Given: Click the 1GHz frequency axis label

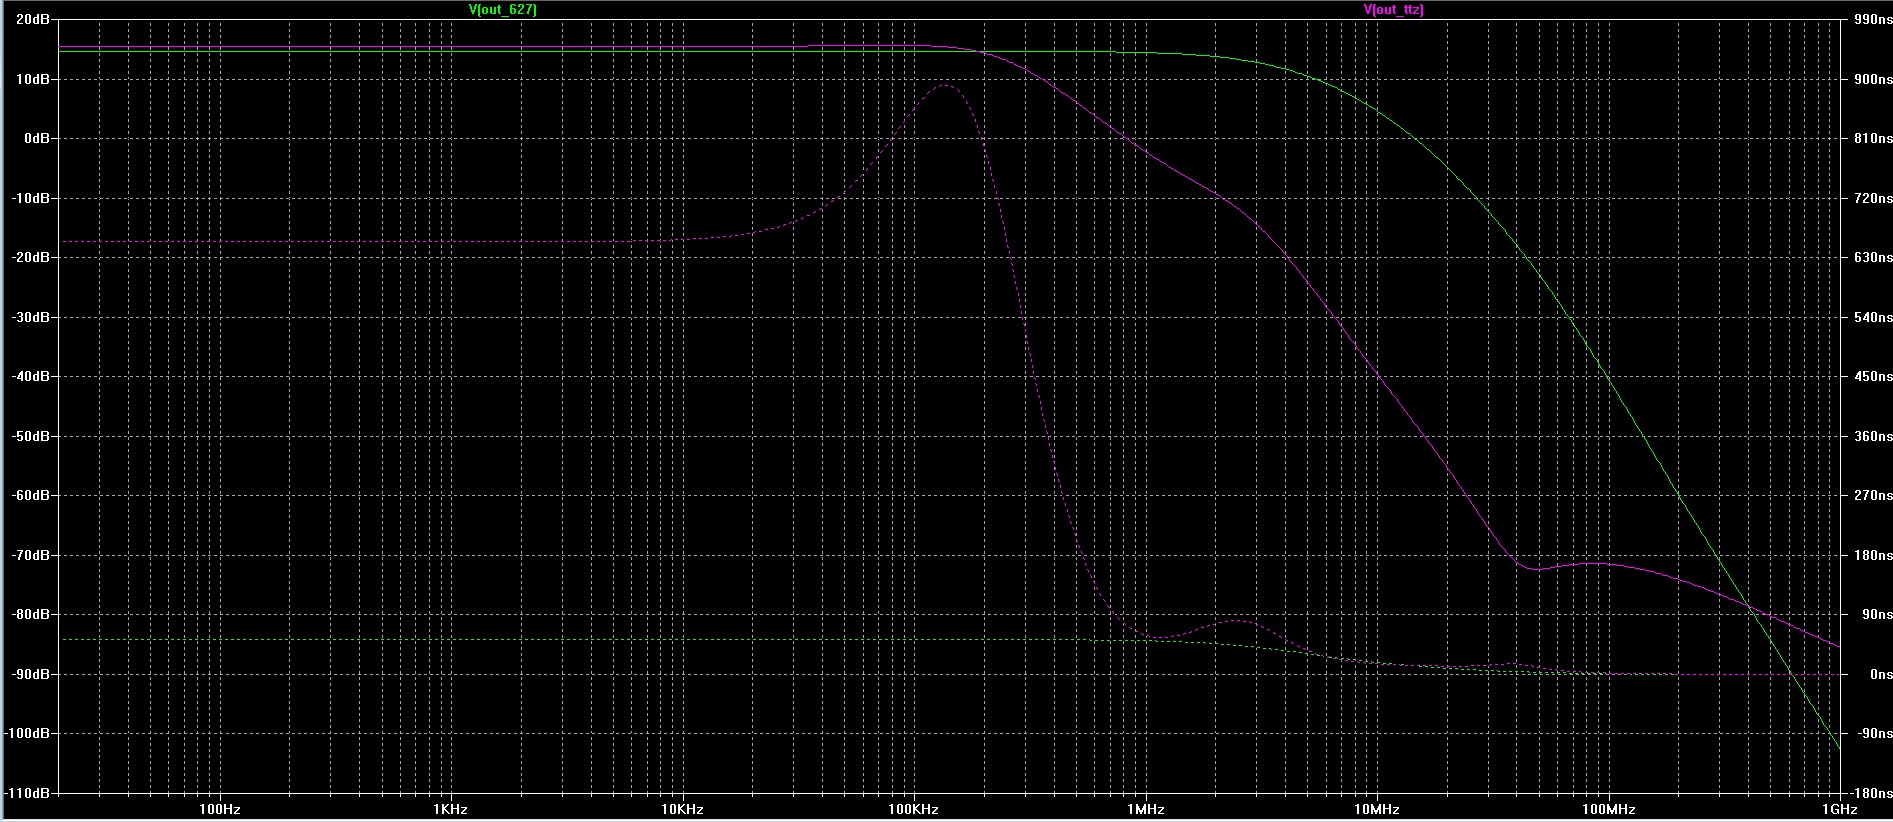Looking at the screenshot, I should (x=1840, y=809).
